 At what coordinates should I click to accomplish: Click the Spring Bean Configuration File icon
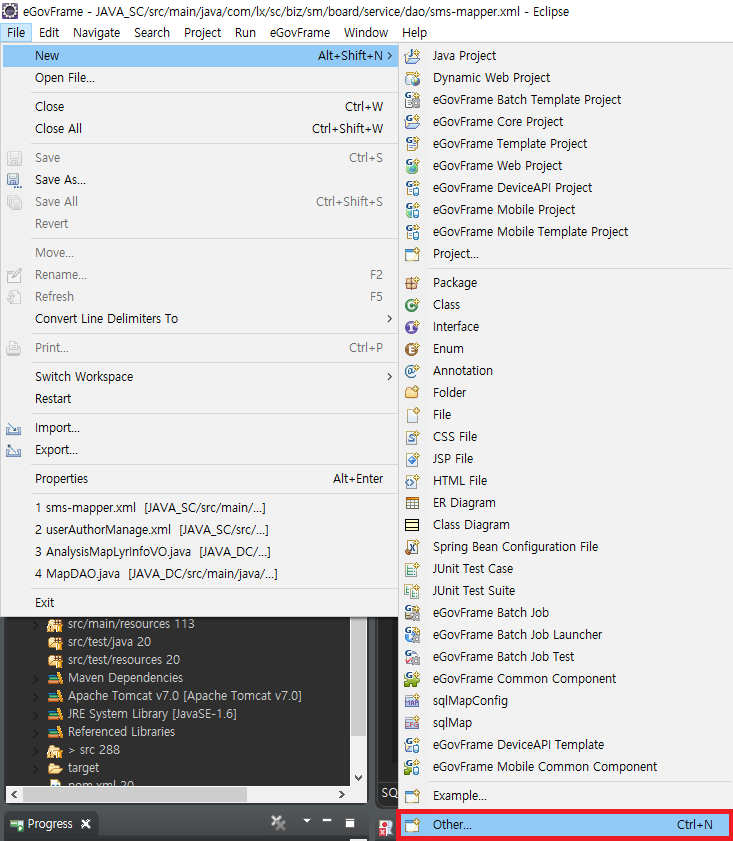412,547
